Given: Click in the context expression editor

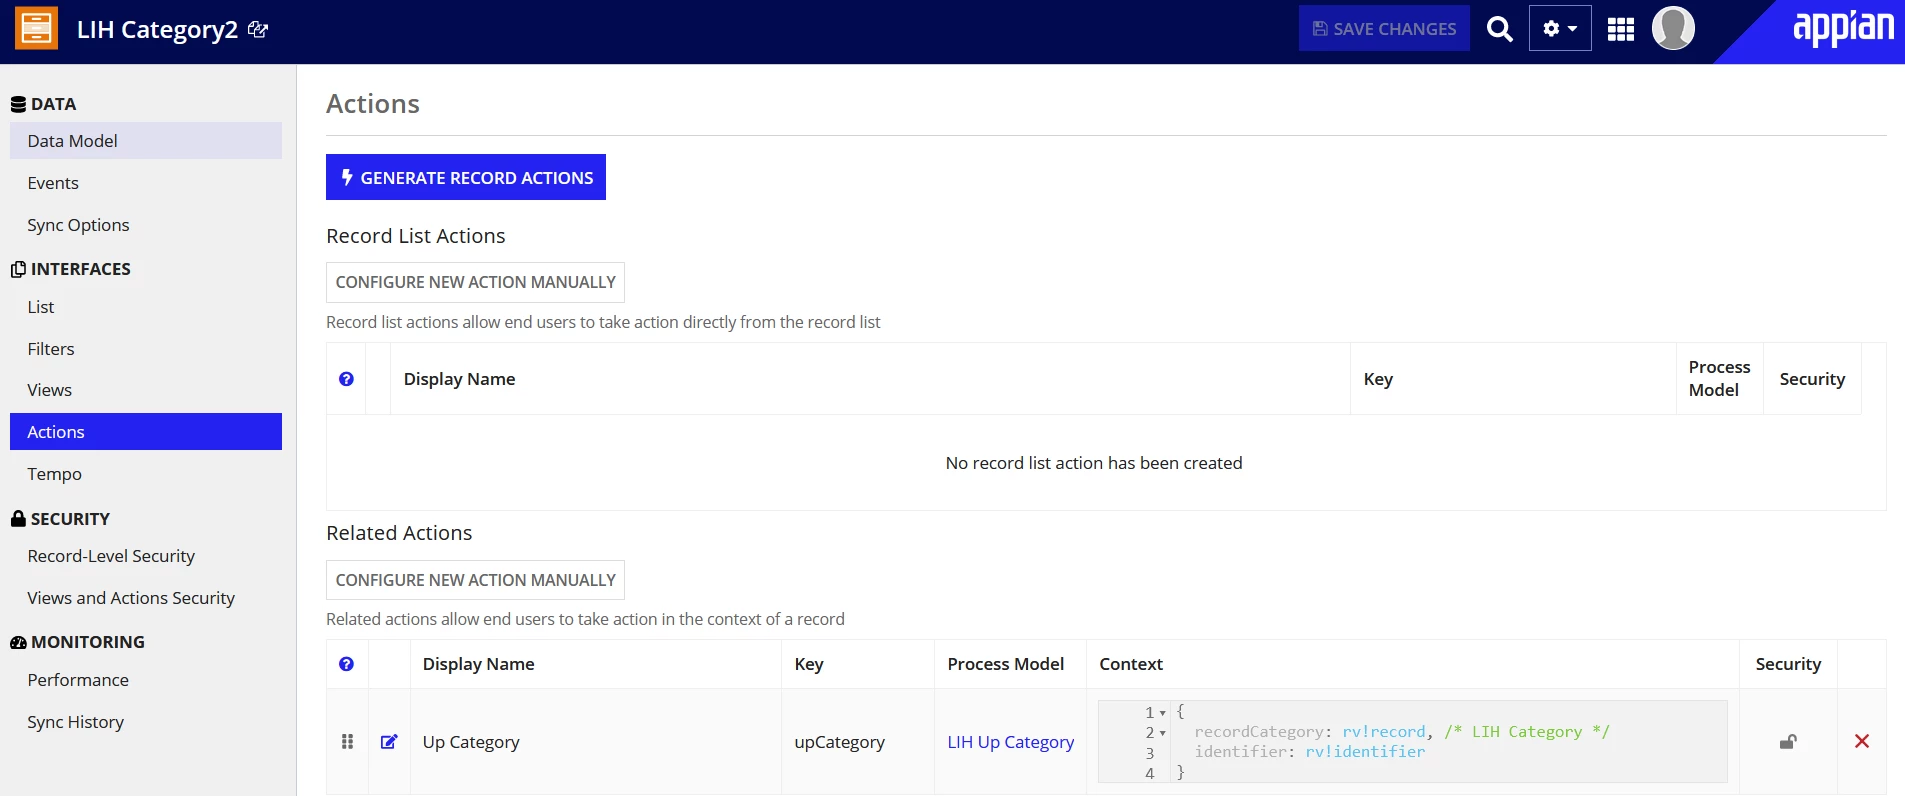Looking at the screenshot, I should click(x=1412, y=741).
